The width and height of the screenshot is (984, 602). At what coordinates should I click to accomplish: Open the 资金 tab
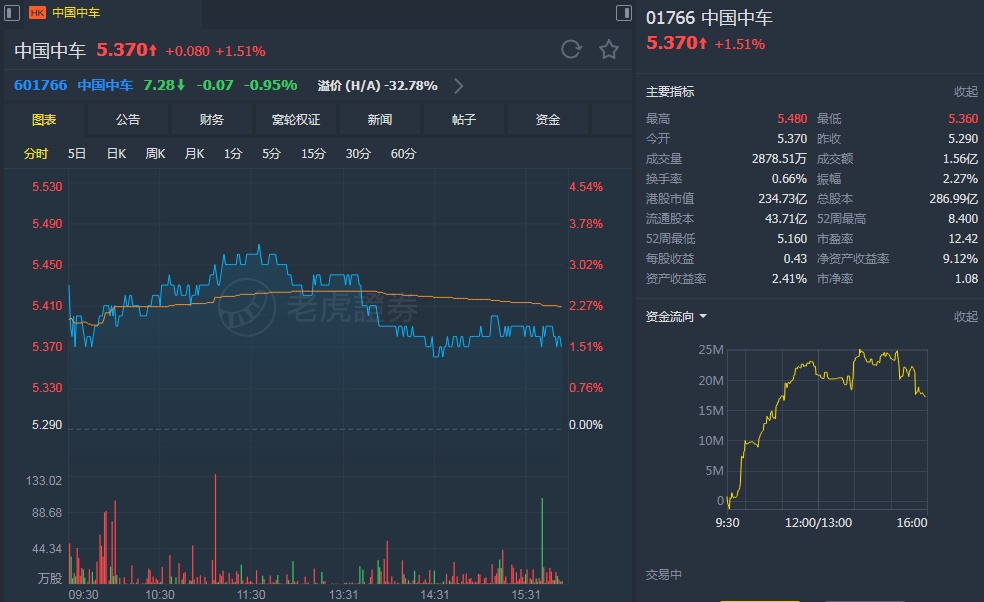(x=548, y=120)
